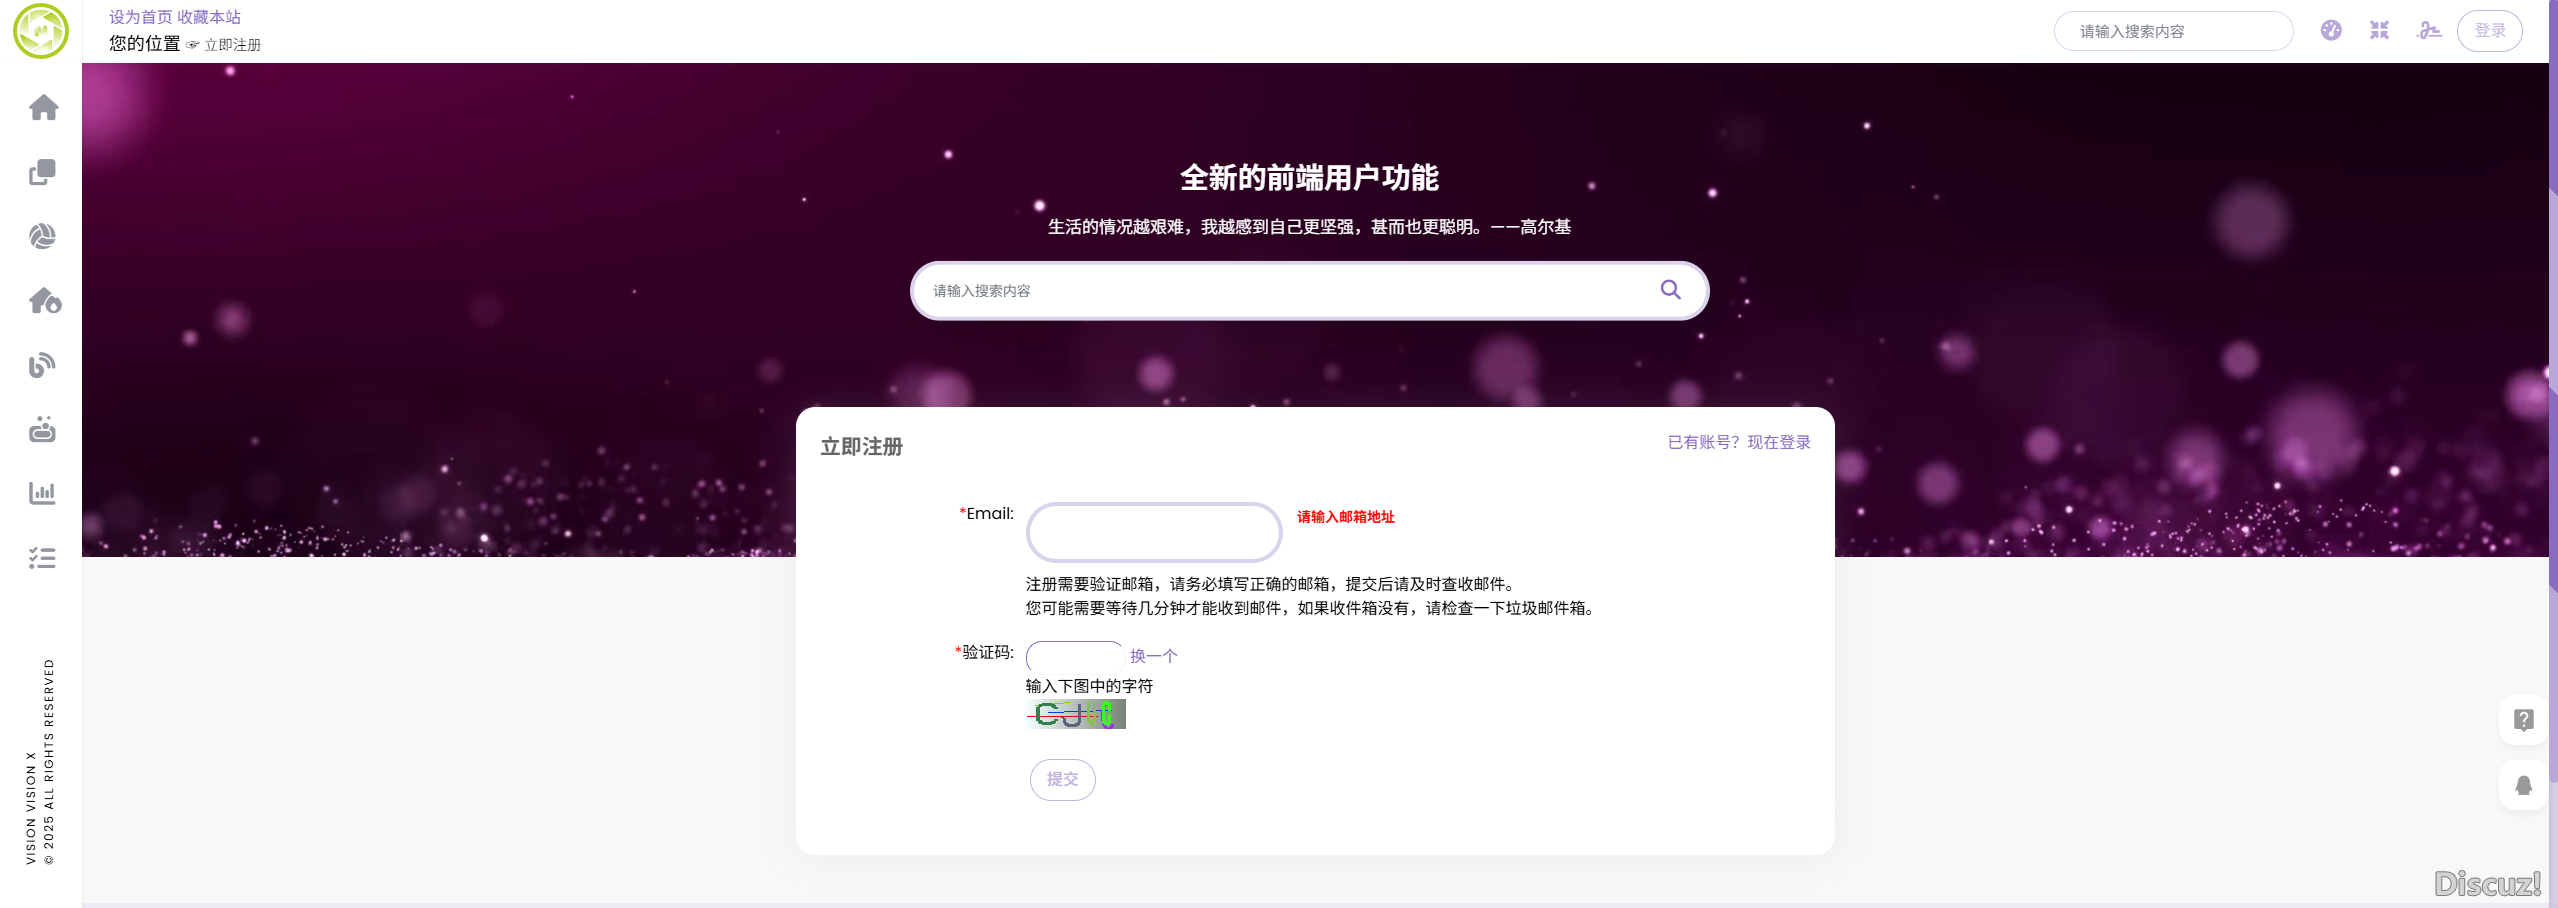Click the signature icon beside 登录
This screenshot has width=2558, height=908.
[2429, 31]
